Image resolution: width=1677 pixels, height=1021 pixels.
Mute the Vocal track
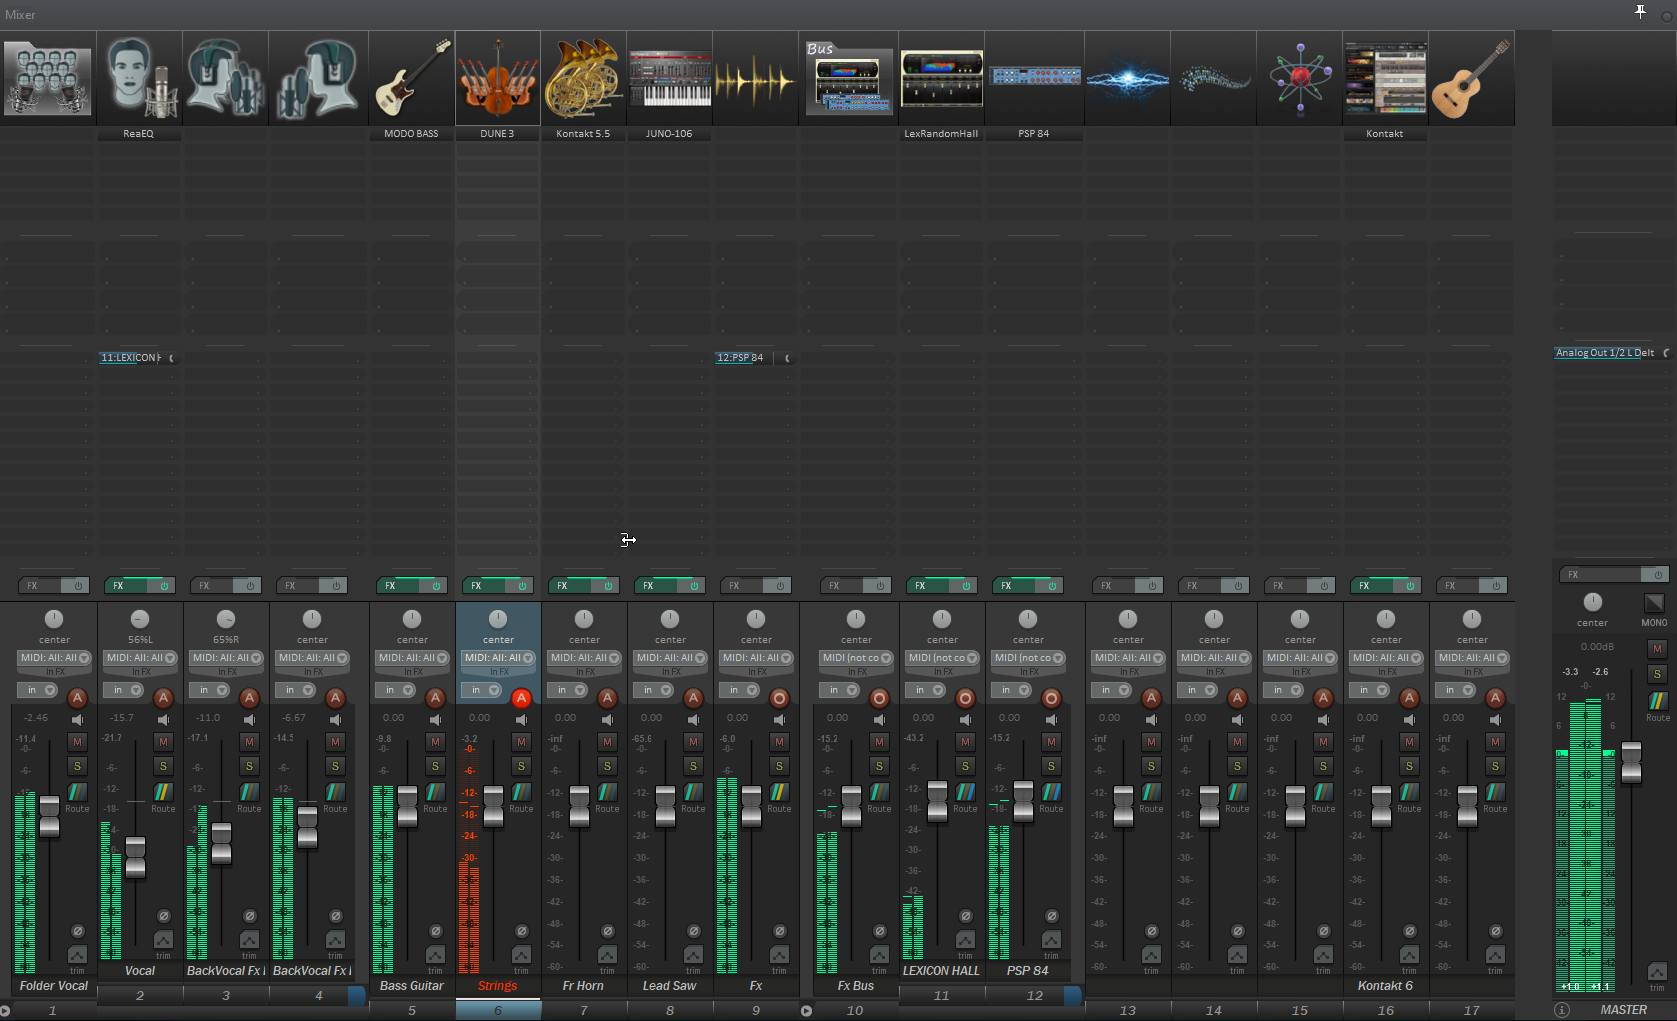click(x=163, y=742)
